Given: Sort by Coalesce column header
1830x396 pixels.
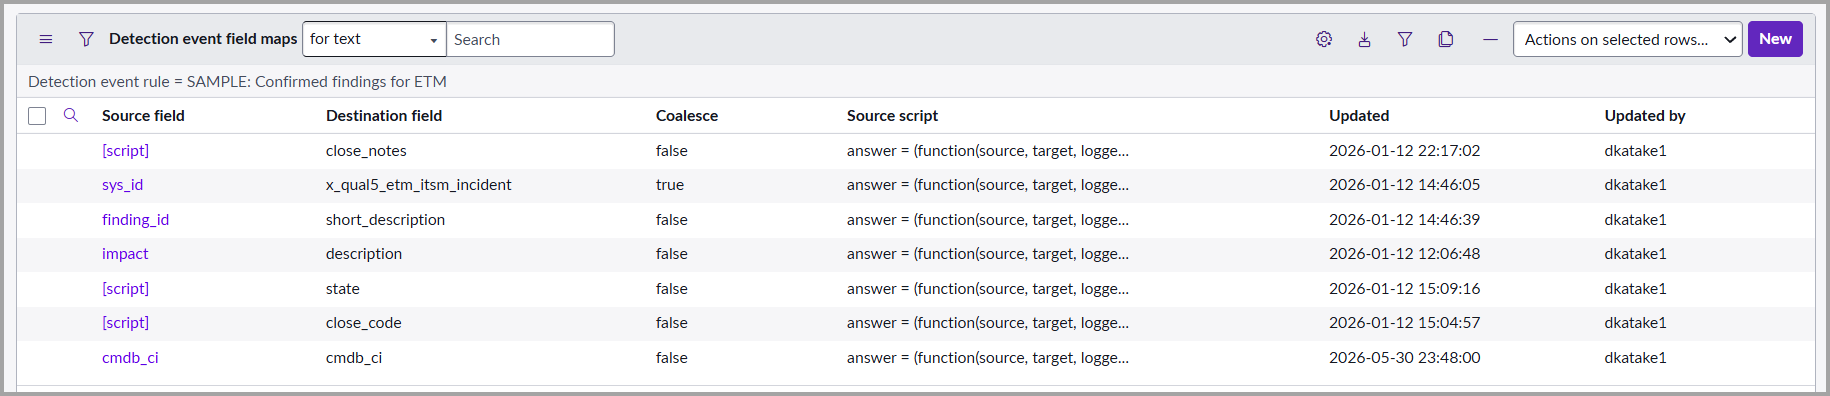Looking at the screenshot, I should (687, 116).
